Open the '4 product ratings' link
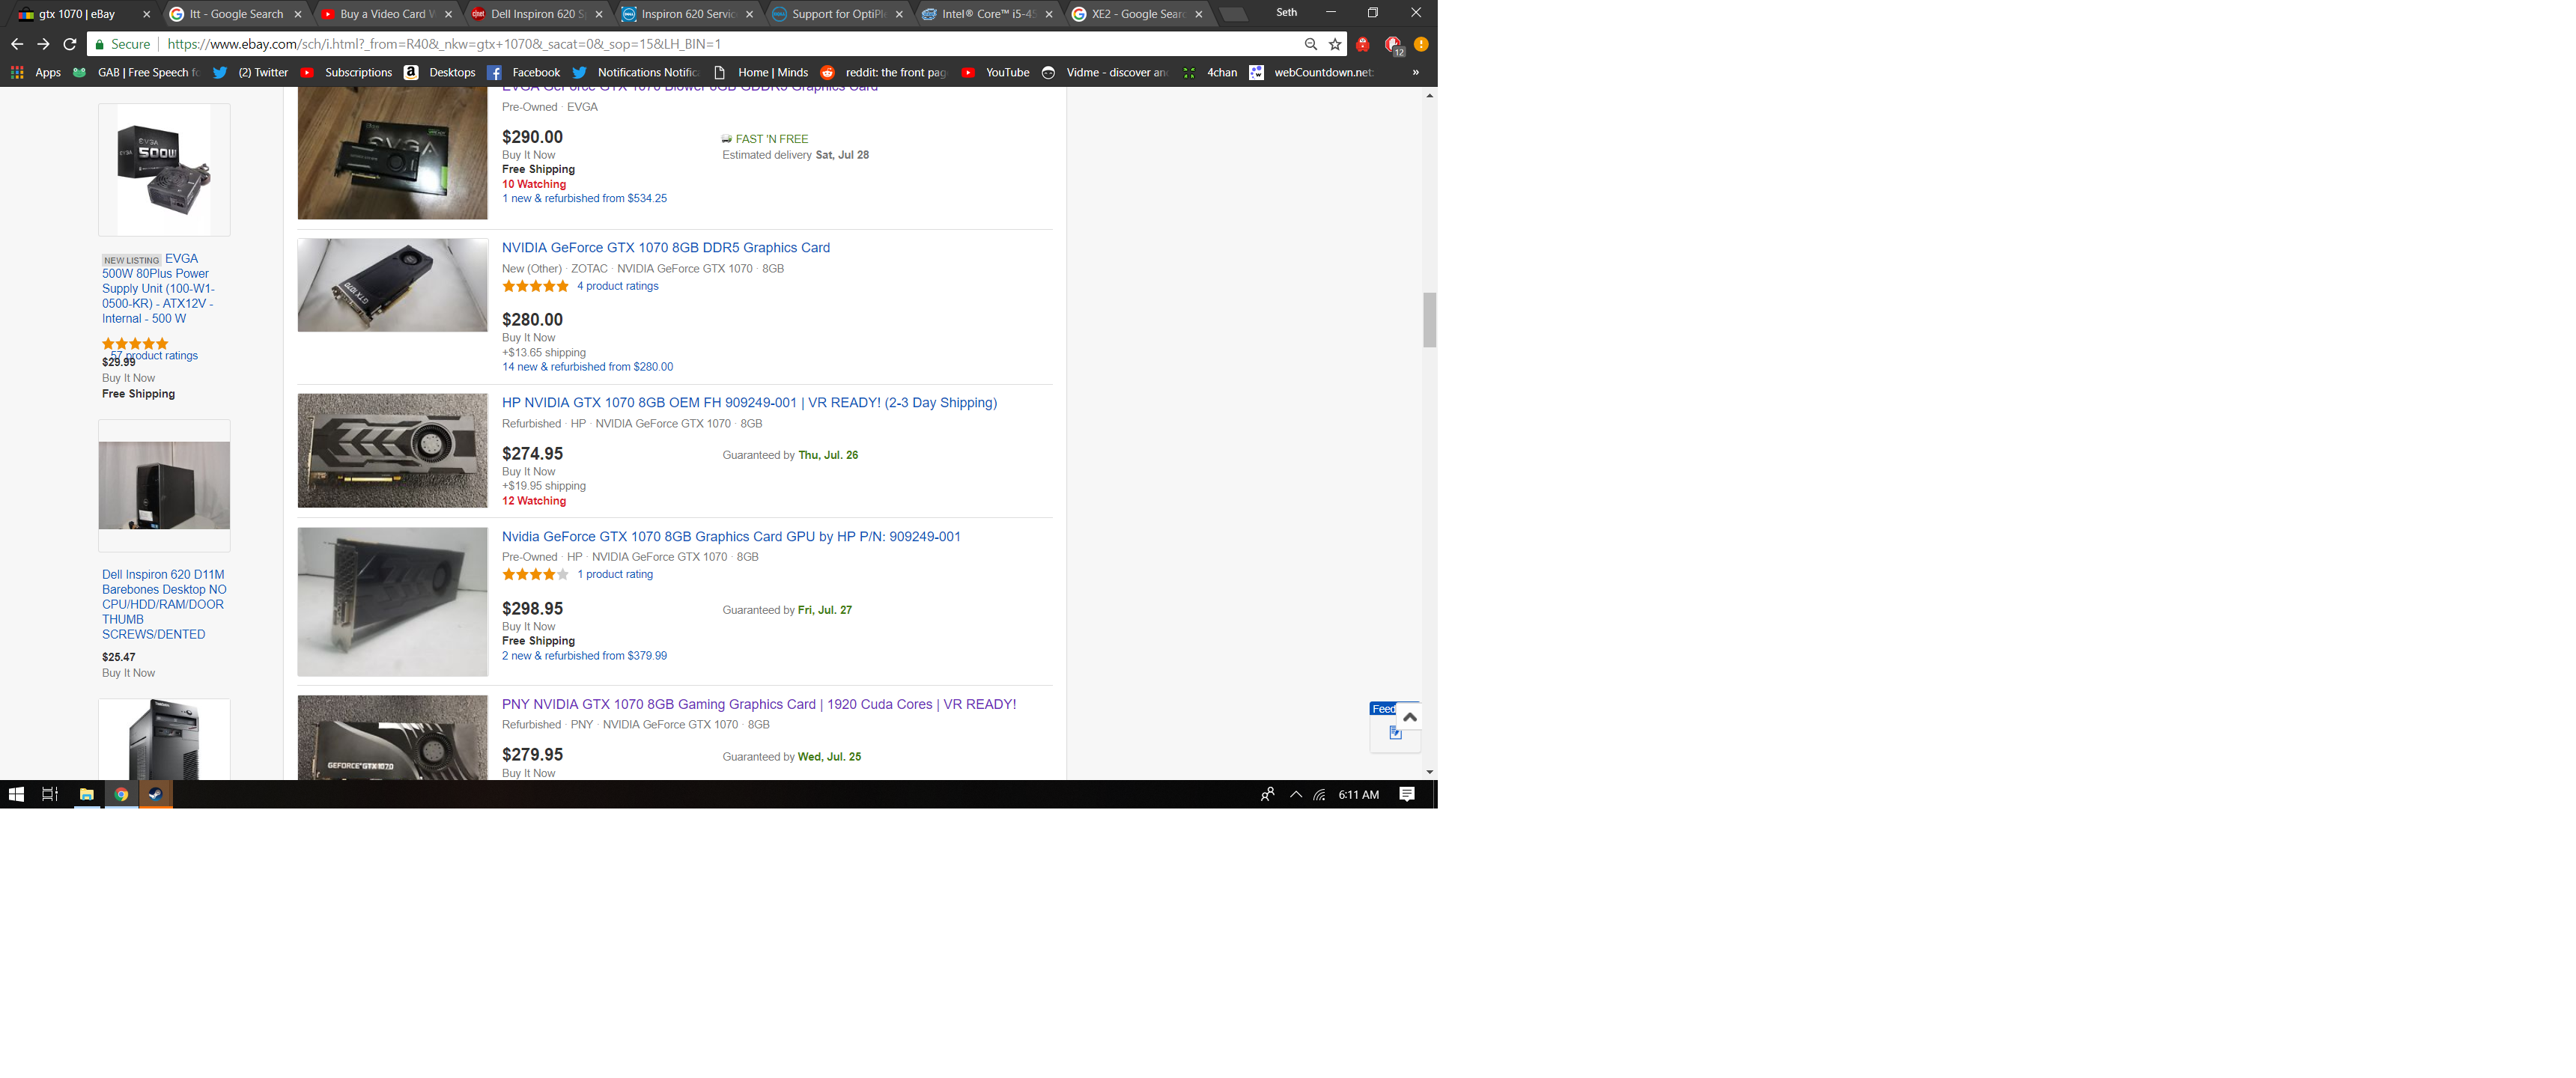This screenshot has width=2576, height=1078. click(x=617, y=286)
